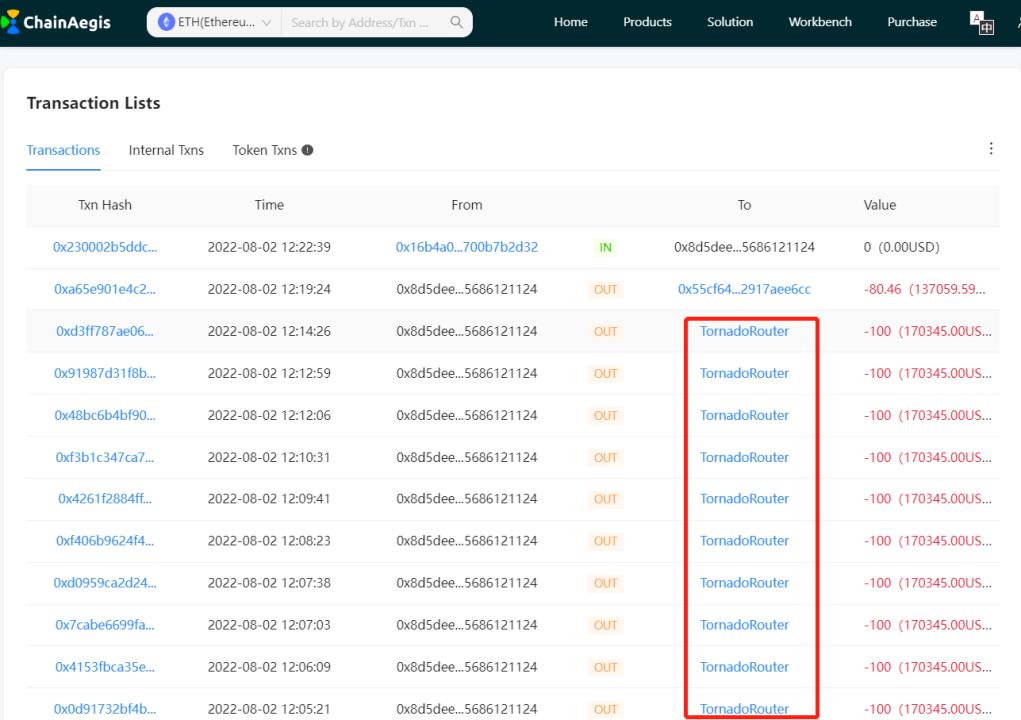Click value -80.46 (137059.59...
Viewport: 1021px width, 720px height.
(x=925, y=289)
